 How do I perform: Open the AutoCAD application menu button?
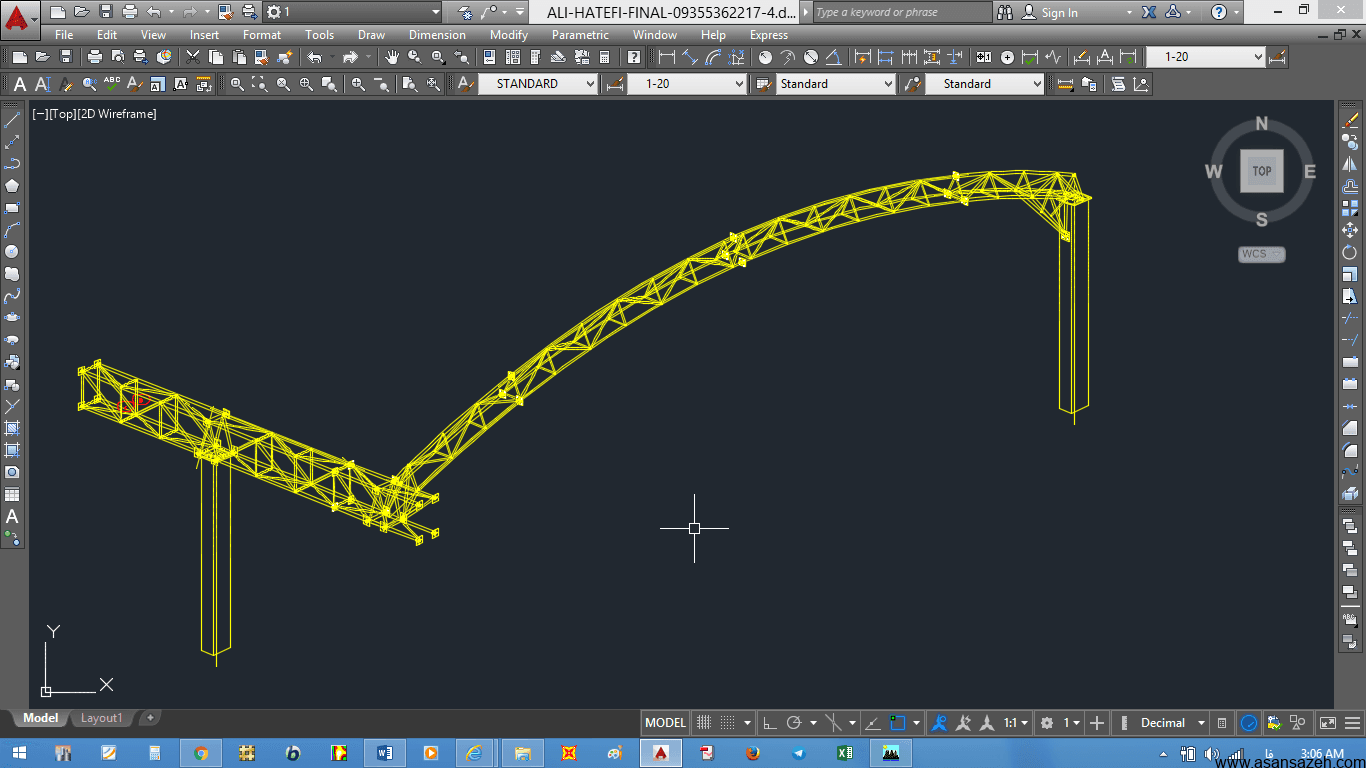tap(21, 18)
